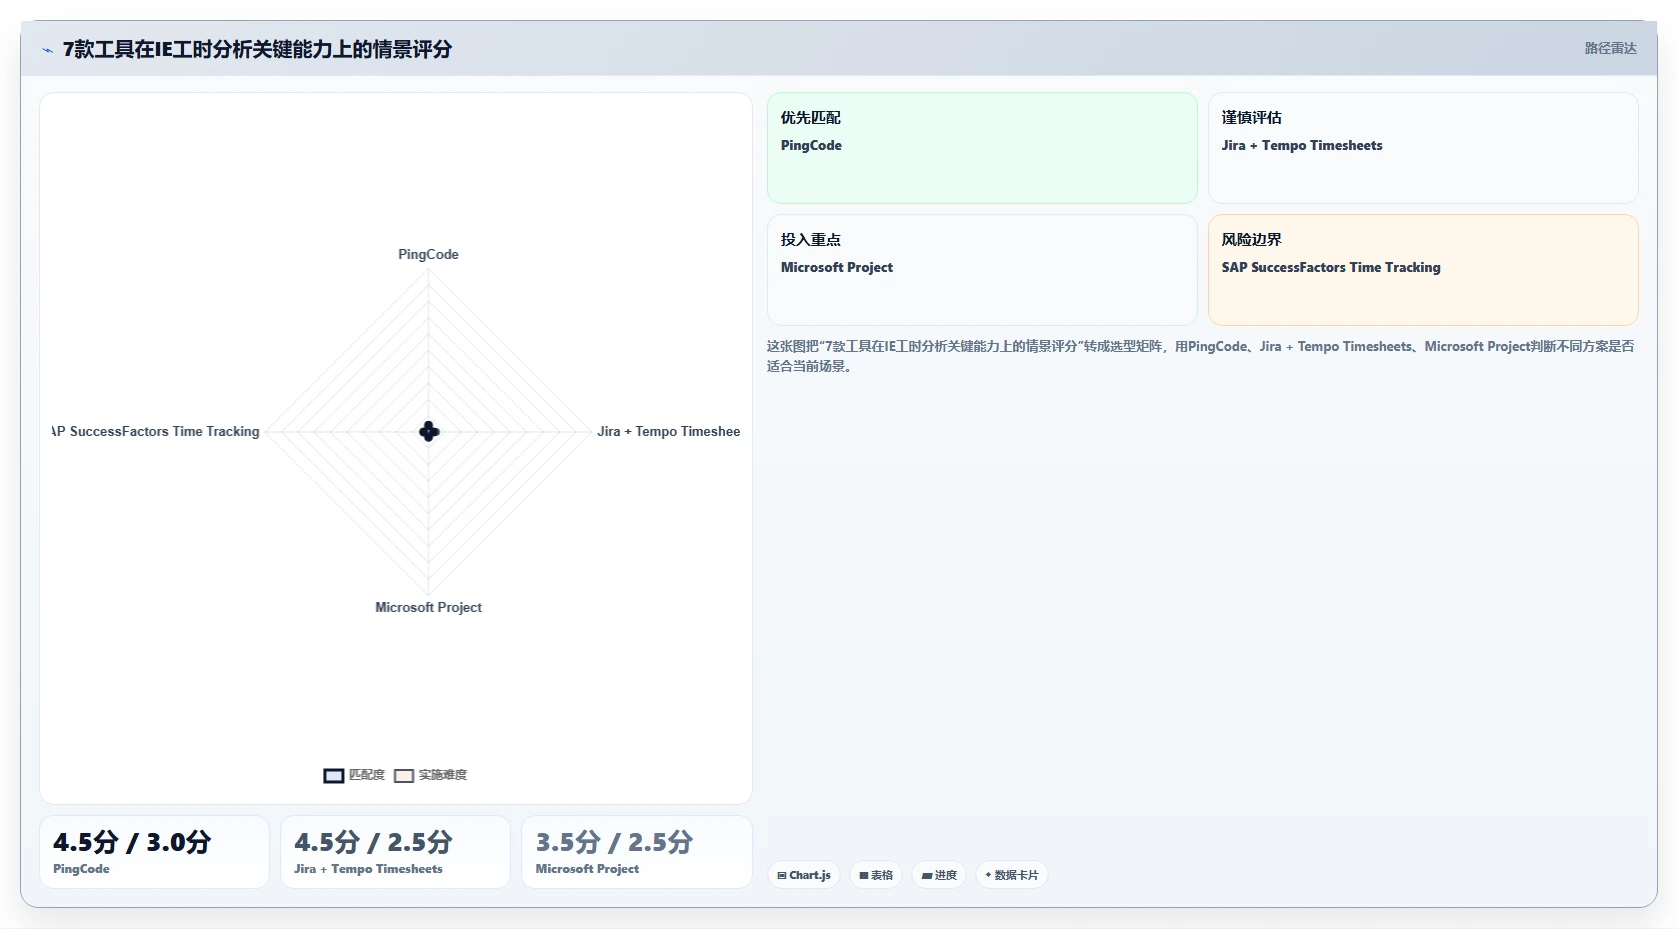1678x929 pixels.
Task: Click the SuccessFactors Time Tracking axis label
Action: tap(156, 431)
